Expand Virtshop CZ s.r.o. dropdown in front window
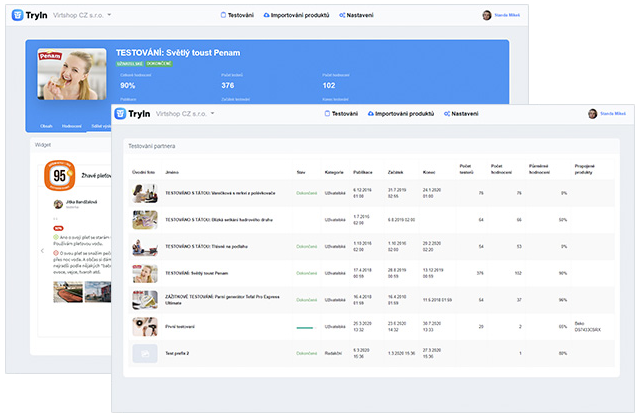This screenshot has width=640, height=419. click(x=185, y=113)
